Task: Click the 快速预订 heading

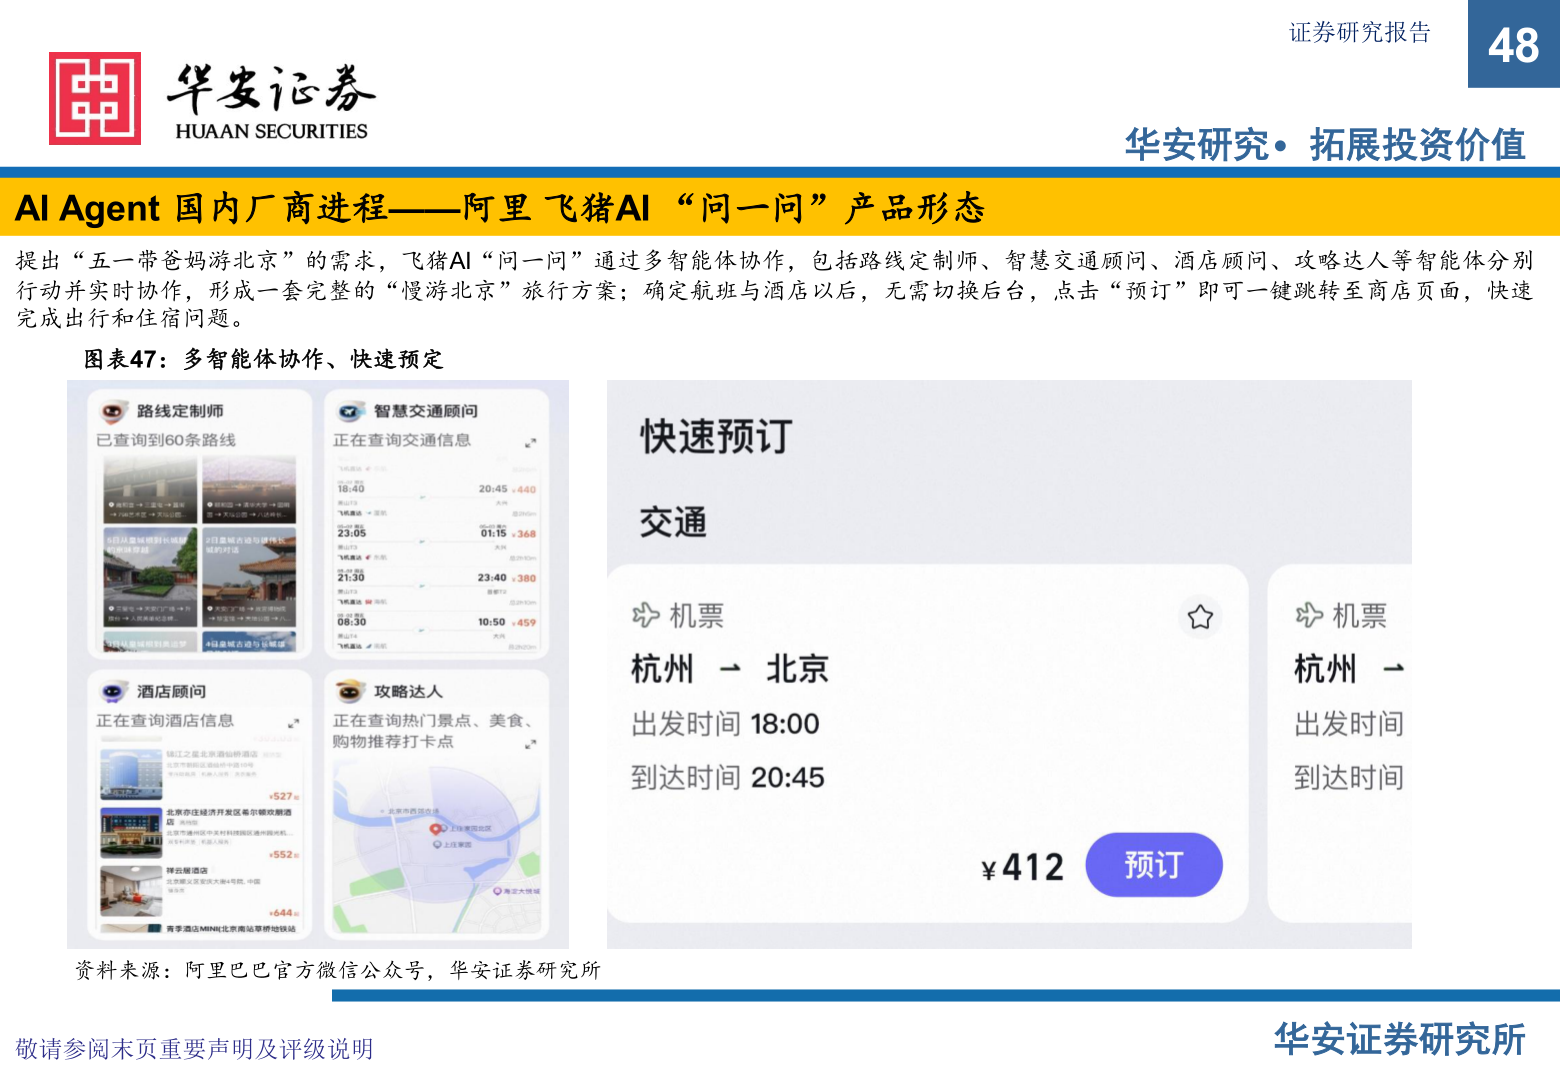Action: point(717,437)
